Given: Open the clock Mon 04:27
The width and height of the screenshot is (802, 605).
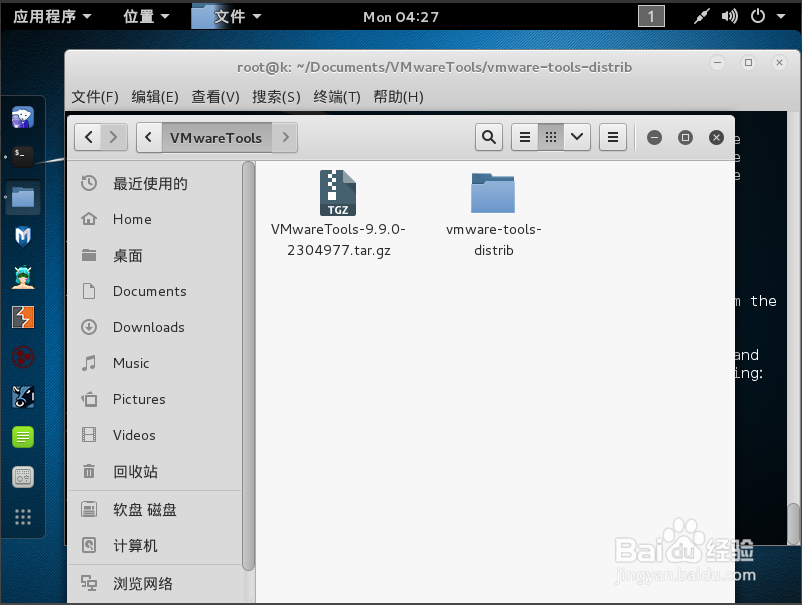Looking at the screenshot, I should click(x=401, y=17).
